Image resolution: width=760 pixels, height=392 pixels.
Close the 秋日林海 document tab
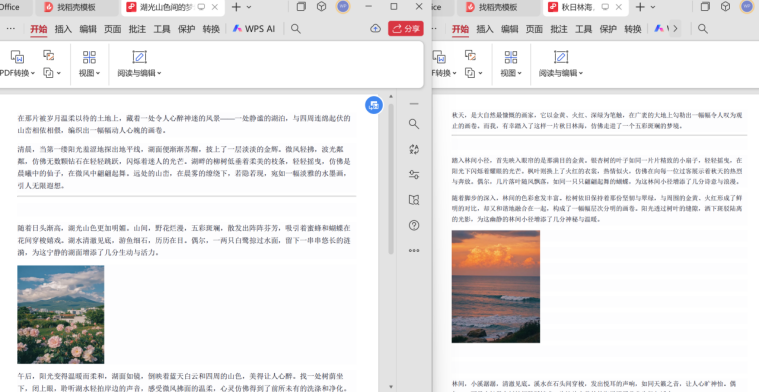point(618,7)
